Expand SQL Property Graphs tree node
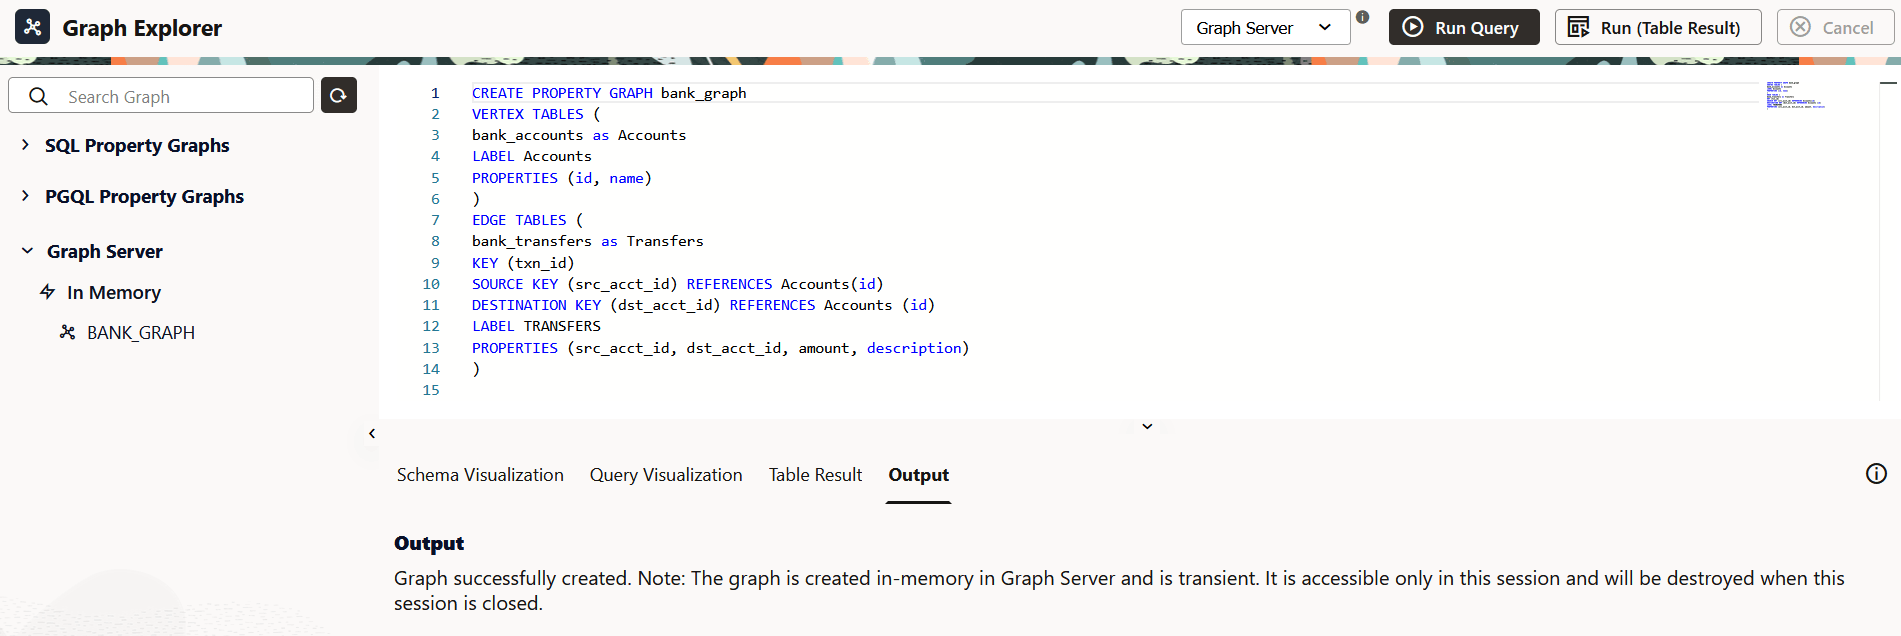1901x636 pixels. coord(25,145)
